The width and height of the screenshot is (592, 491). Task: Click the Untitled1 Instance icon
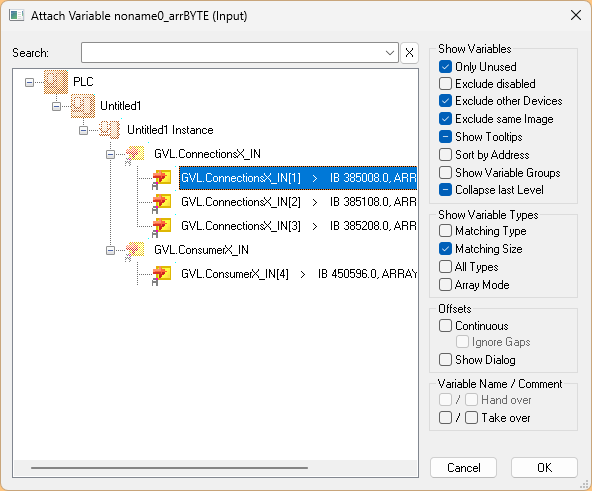[x=109, y=130]
